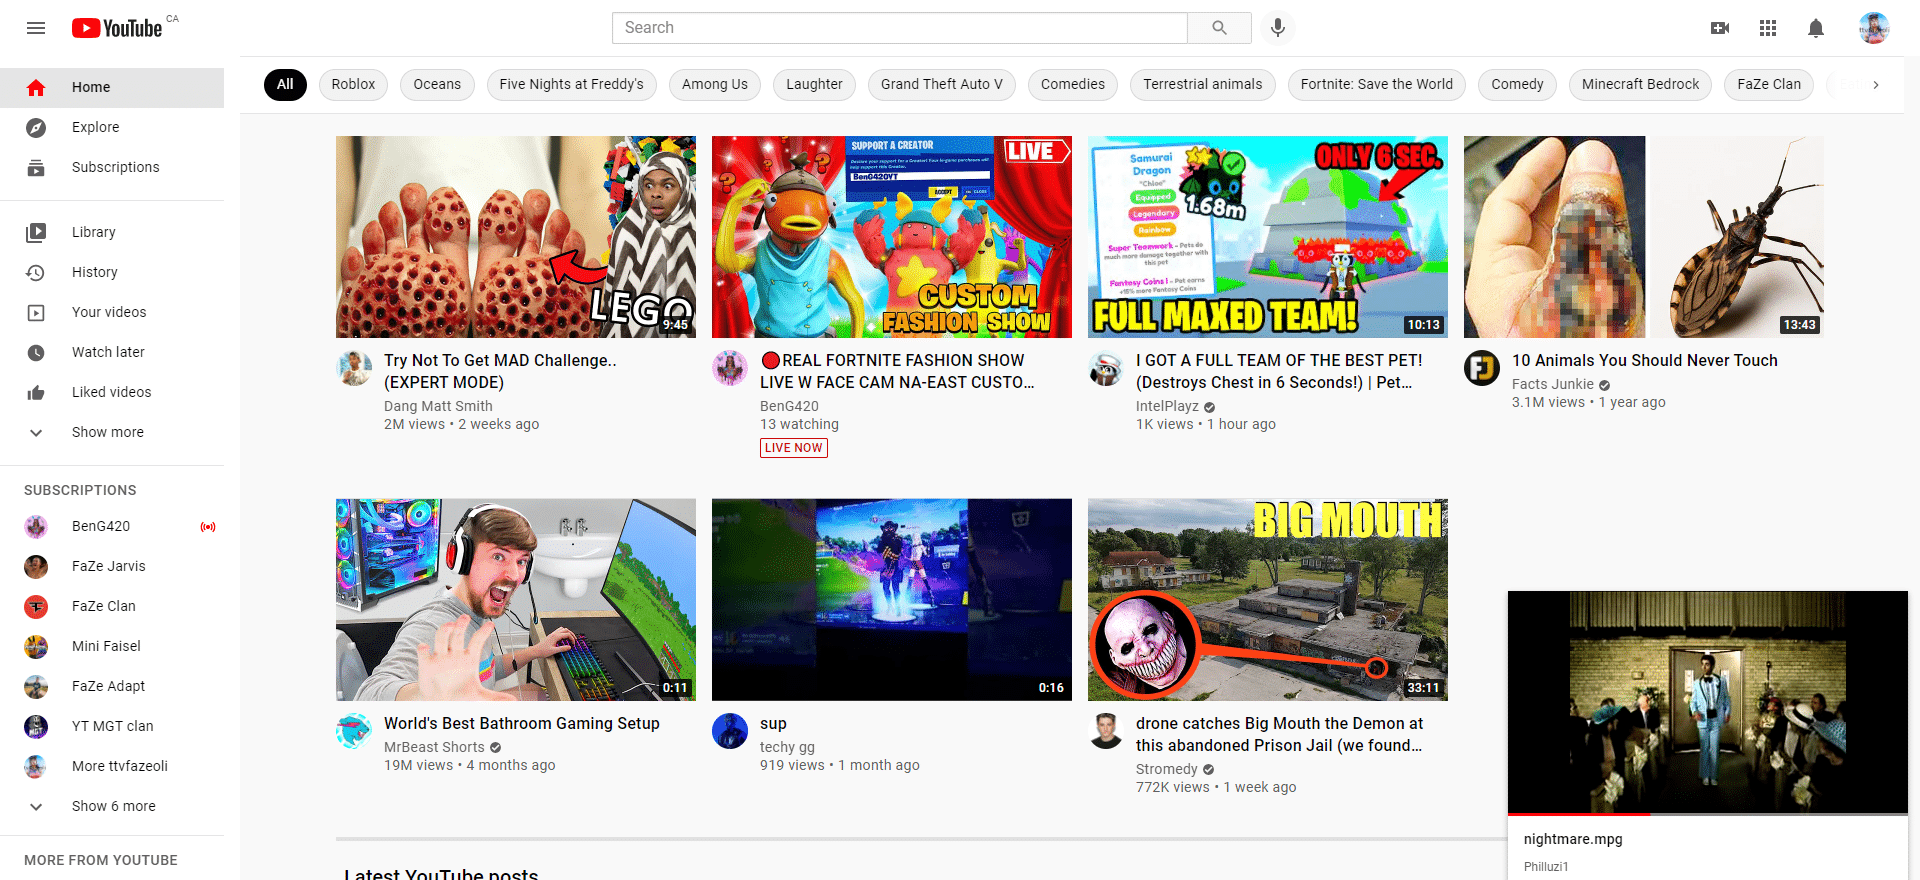The image size is (1920, 880).
Task: Open the create video camera icon
Action: click(x=1720, y=28)
